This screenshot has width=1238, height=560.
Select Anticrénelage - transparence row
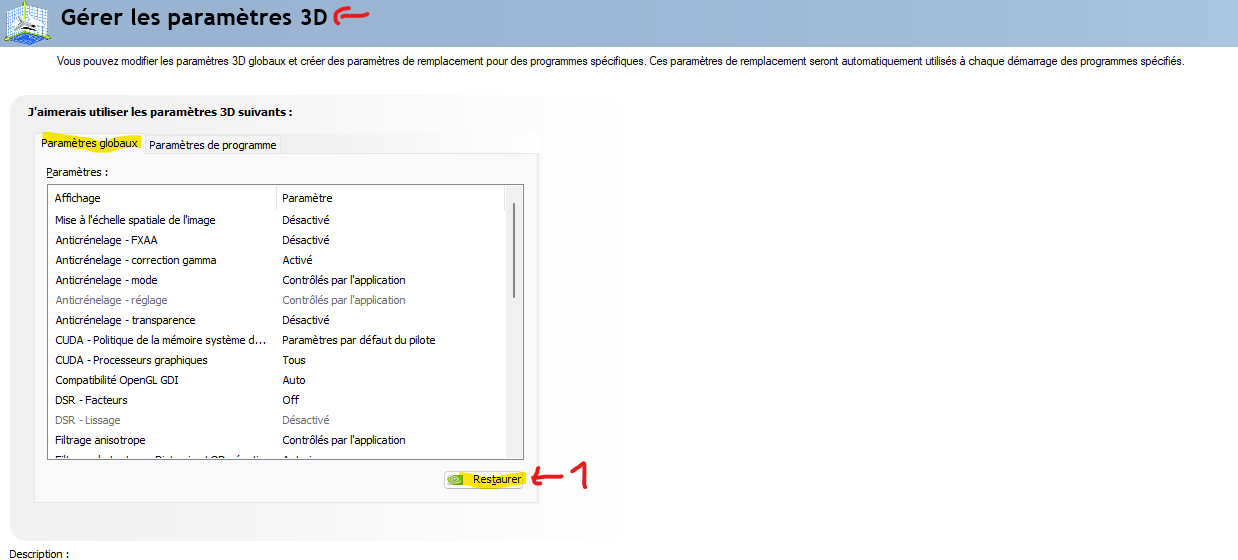coord(277,320)
